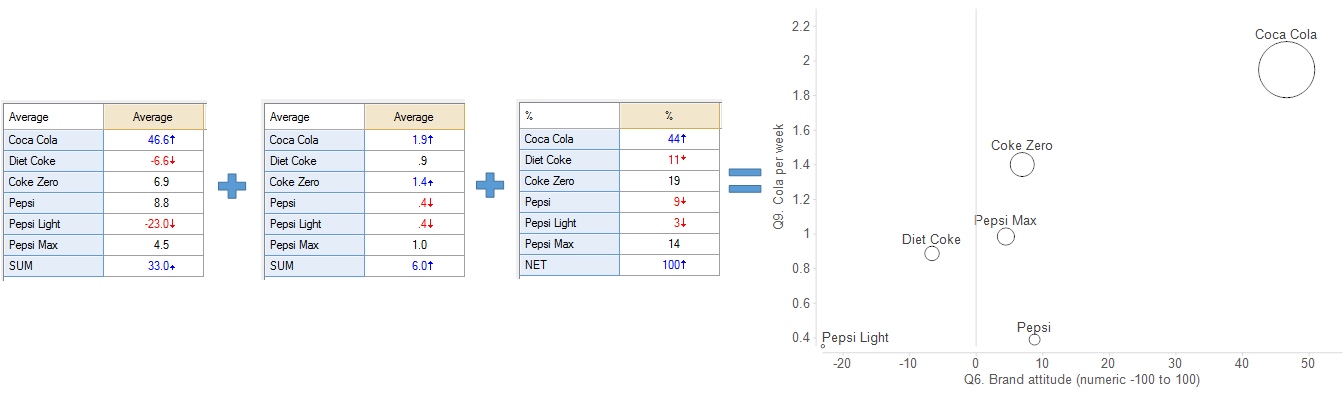Select the Coke Zero bubble in chart
The height and width of the screenshot is (397, 1344).
point(1021,165)
